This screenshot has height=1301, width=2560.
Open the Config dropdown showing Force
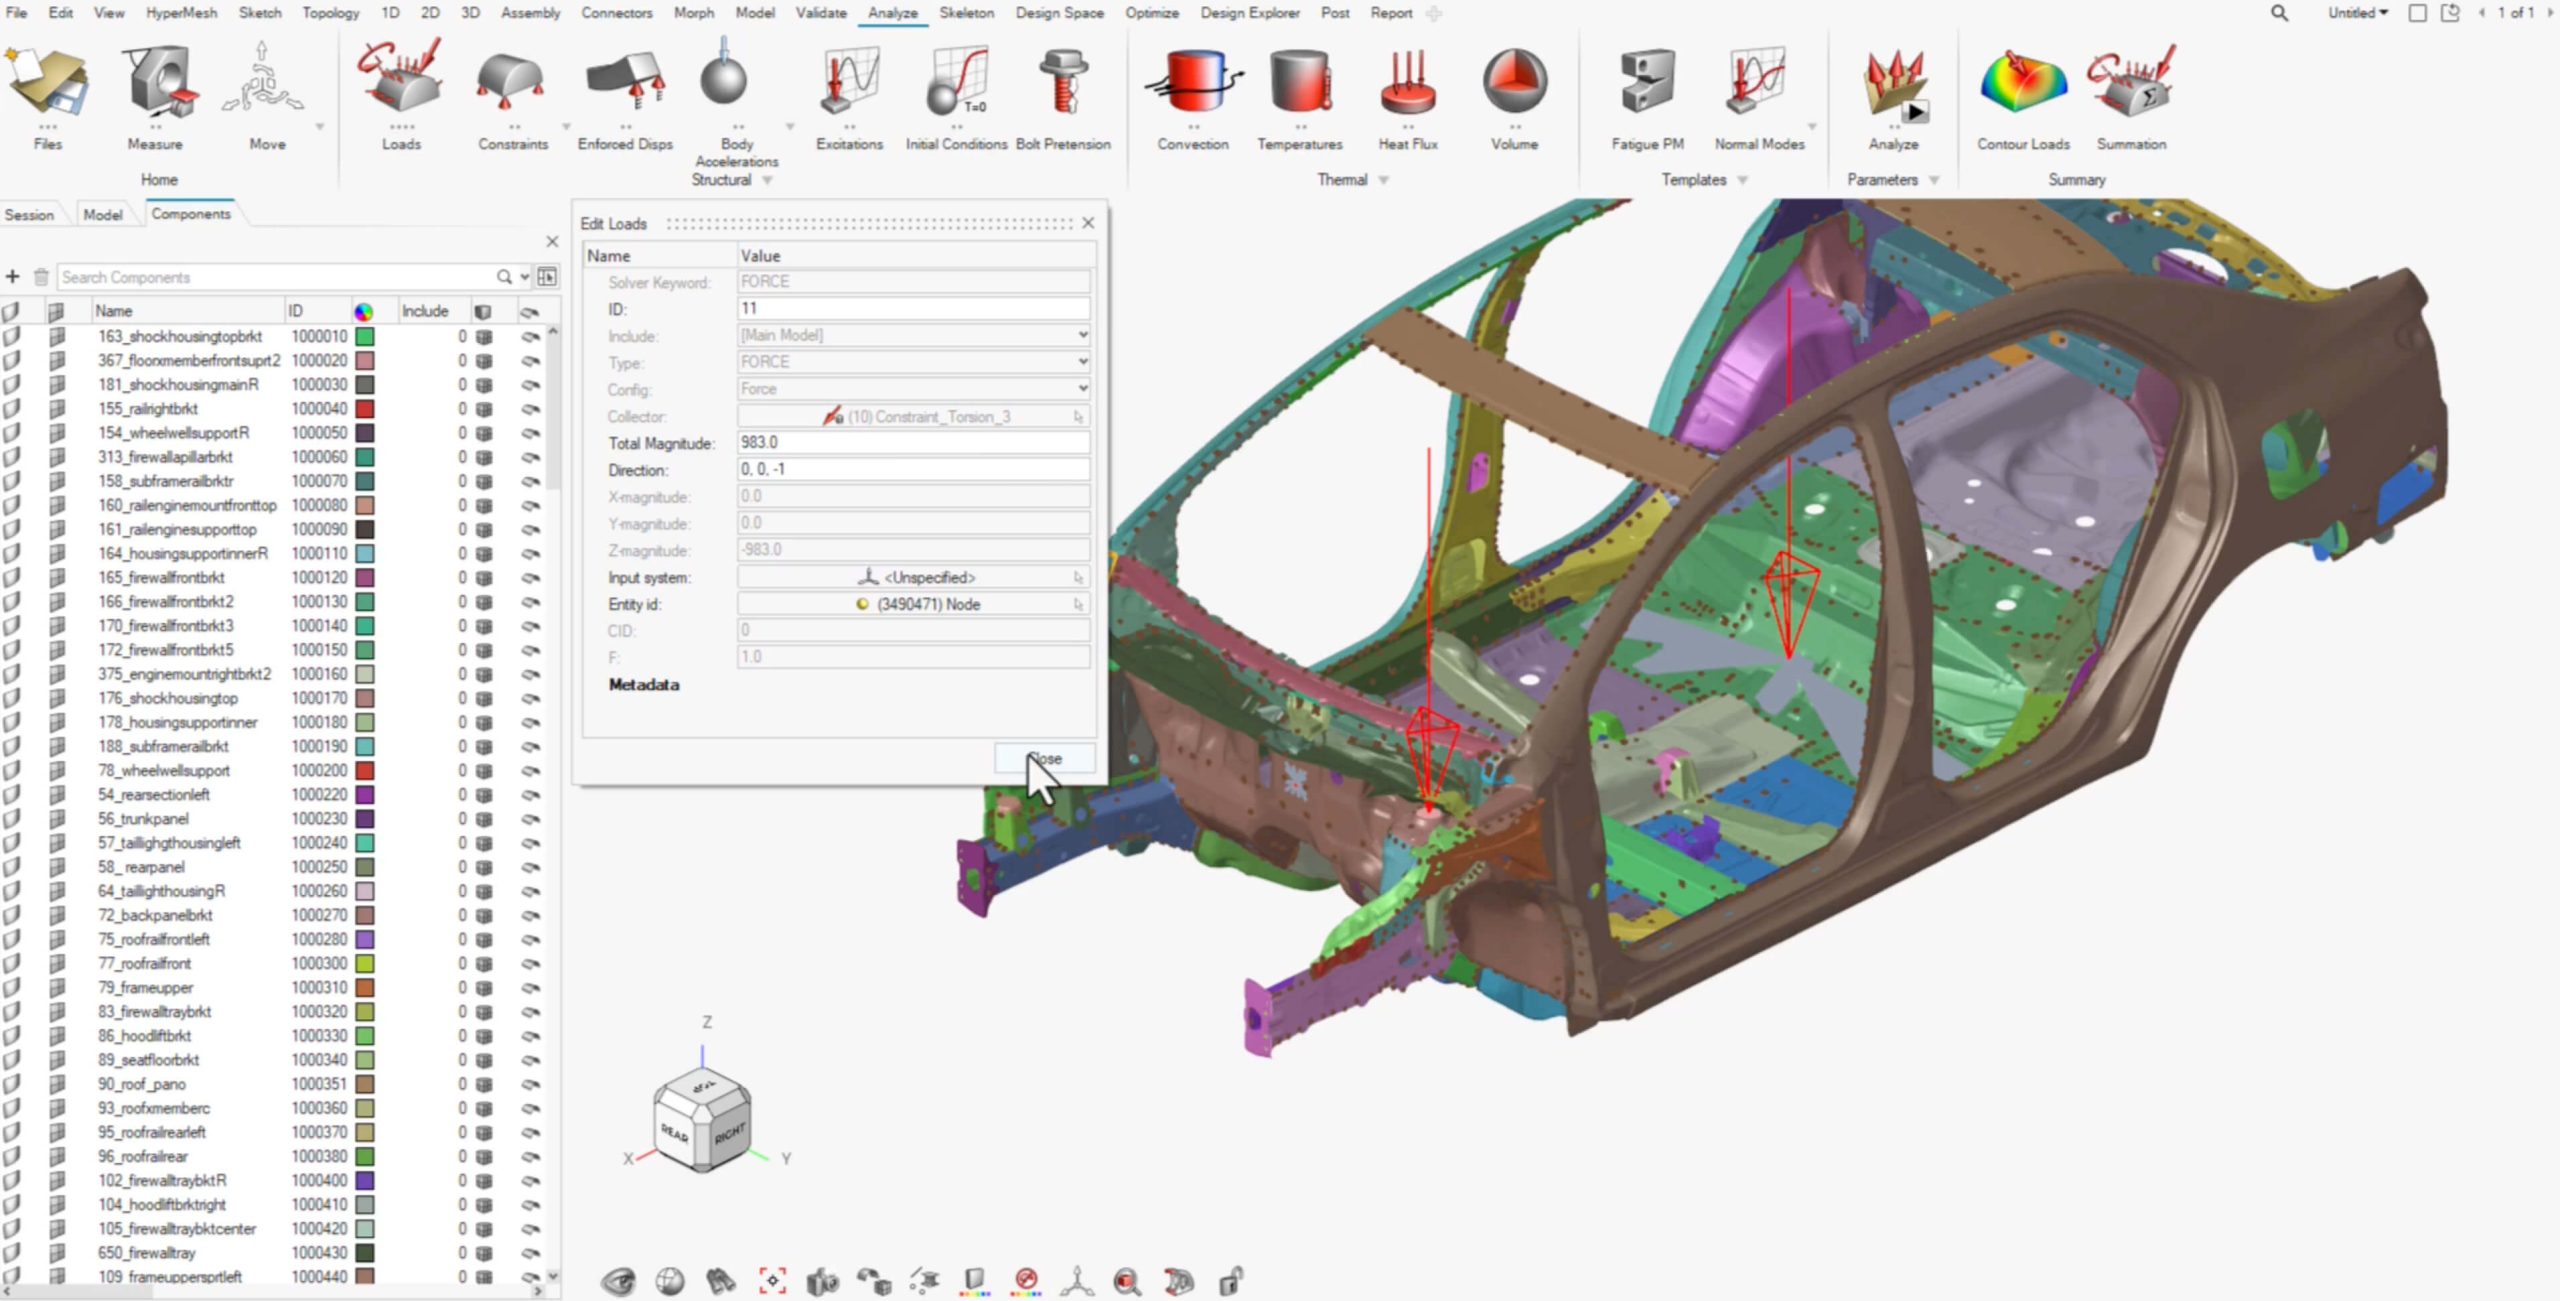(x=1082, y=389)
